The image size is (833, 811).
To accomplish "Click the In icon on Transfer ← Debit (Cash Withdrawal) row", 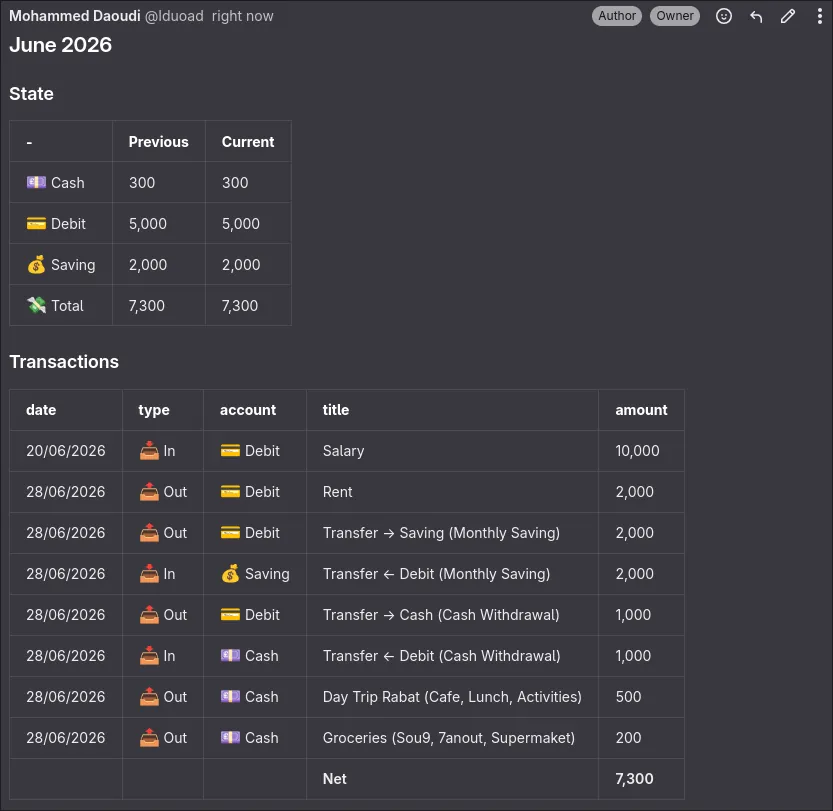I will click(149, 655).
